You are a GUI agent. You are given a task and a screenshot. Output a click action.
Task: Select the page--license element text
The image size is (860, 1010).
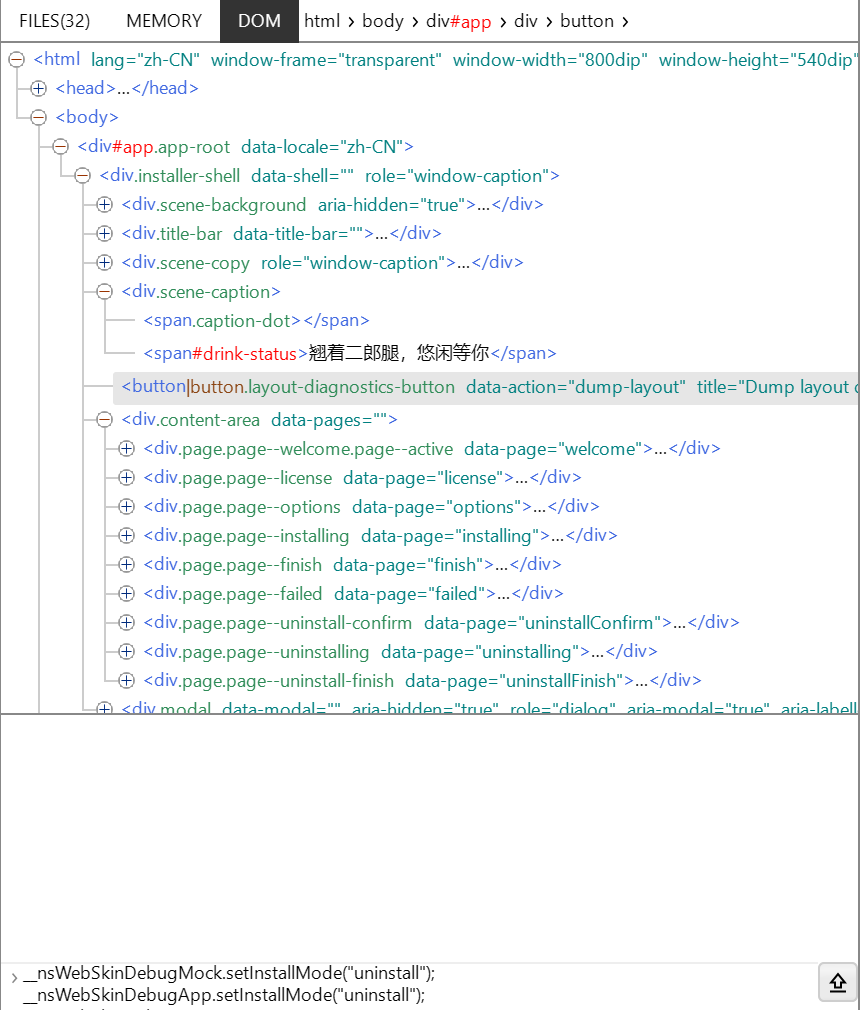click(x=363, y=478)
